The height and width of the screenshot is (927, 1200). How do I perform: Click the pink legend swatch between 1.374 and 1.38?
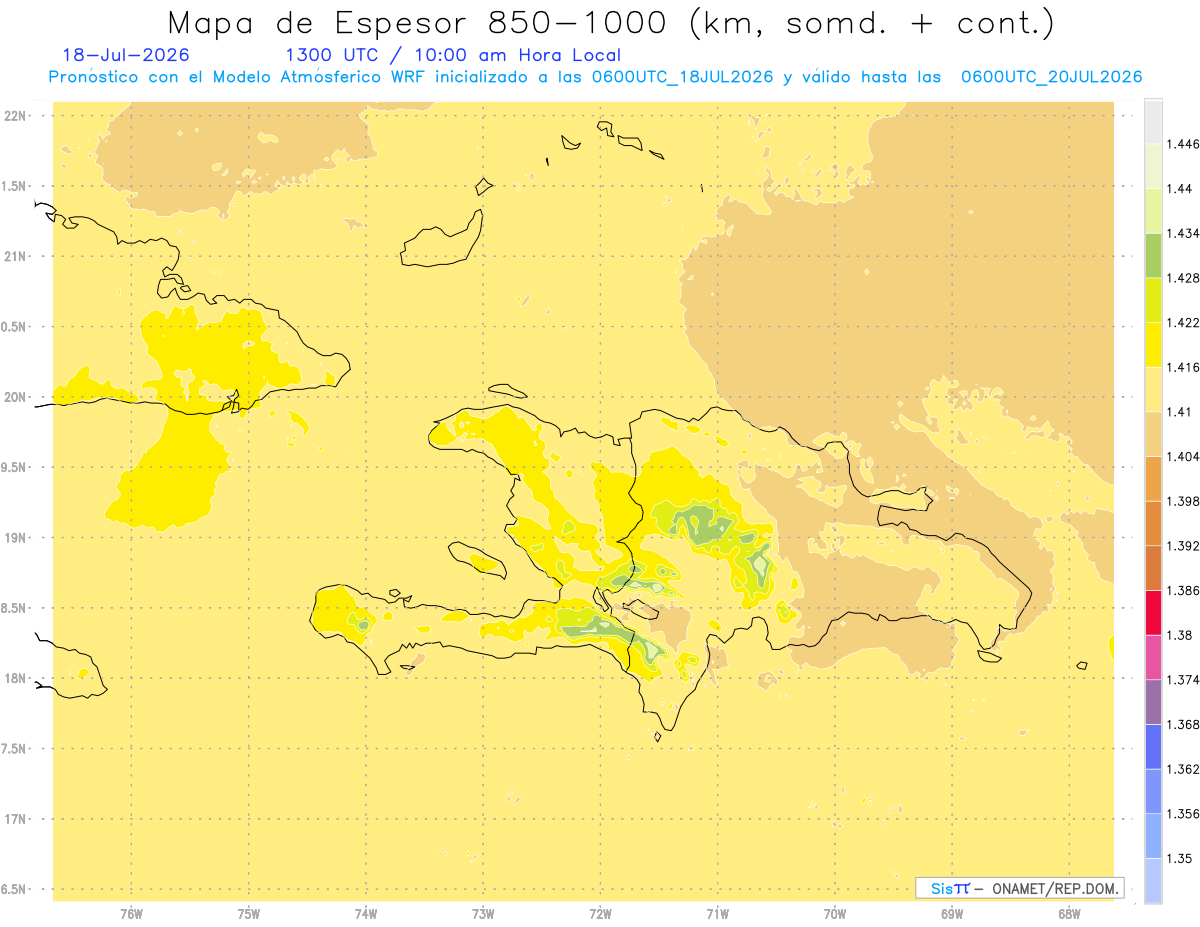[x=1153, y=658]
